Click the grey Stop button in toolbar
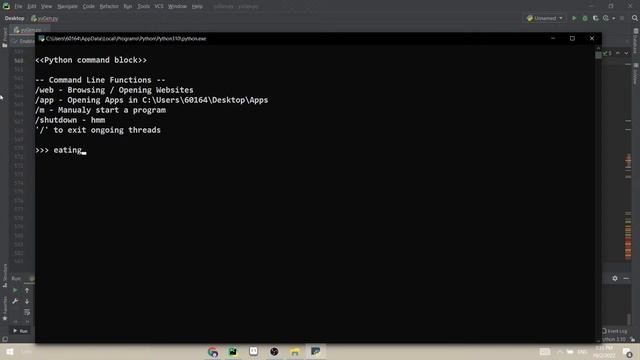This screenshot has height=360, width=640. (622, 18)
